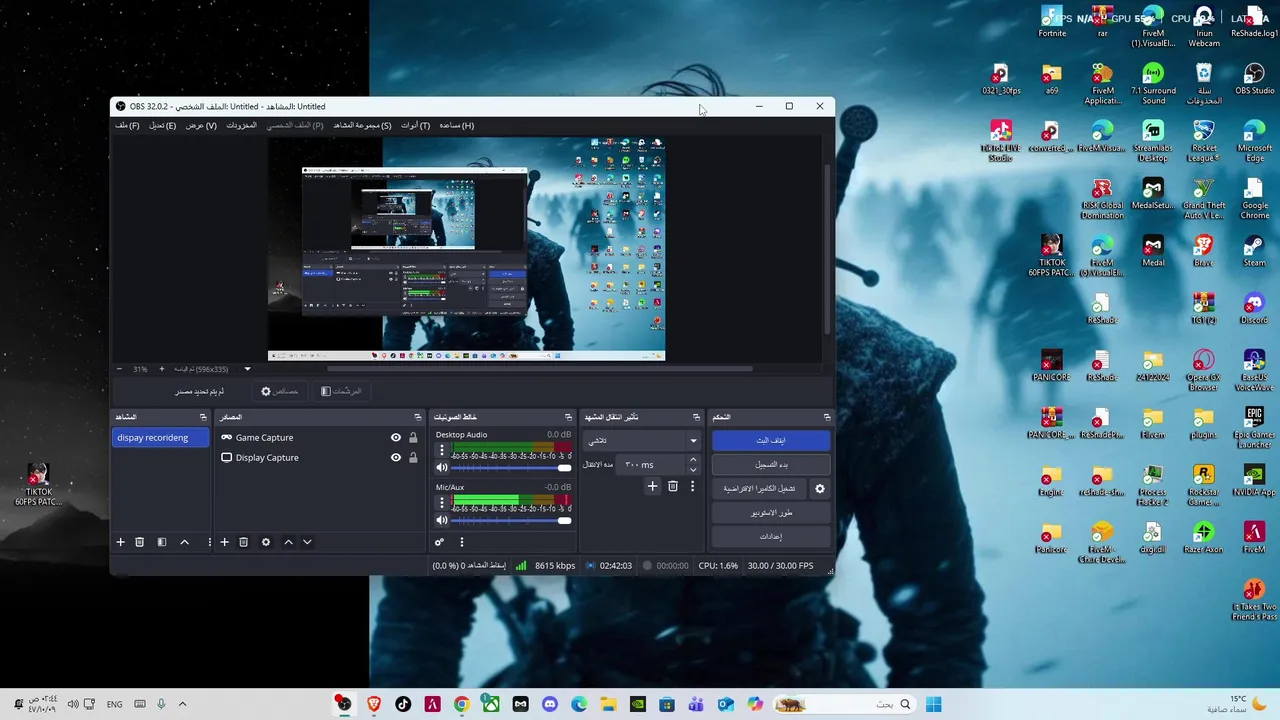Undock the Scenes panel with its float icon

(203, 417)
